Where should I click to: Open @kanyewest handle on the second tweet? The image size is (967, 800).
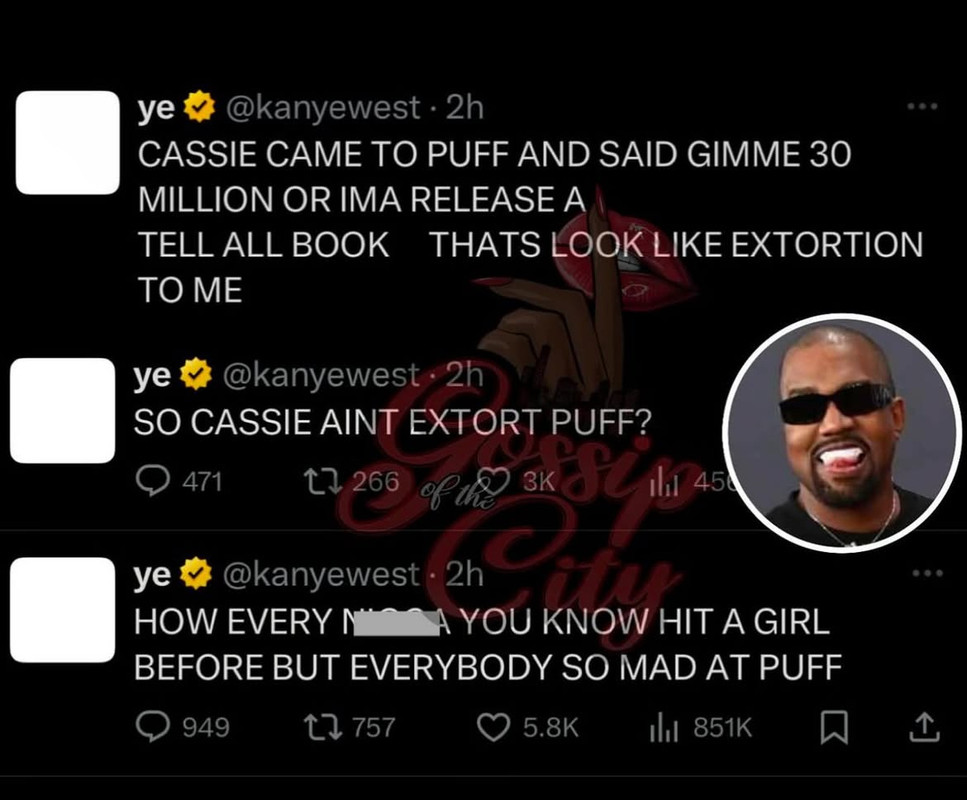(320, 375)
